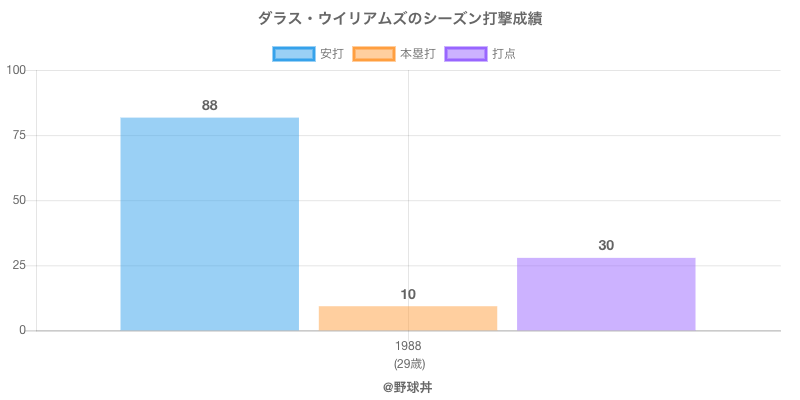Click the orange 本塁打 legend color box
This screenshot has width=800, height=400.
(x=373, y=54)
